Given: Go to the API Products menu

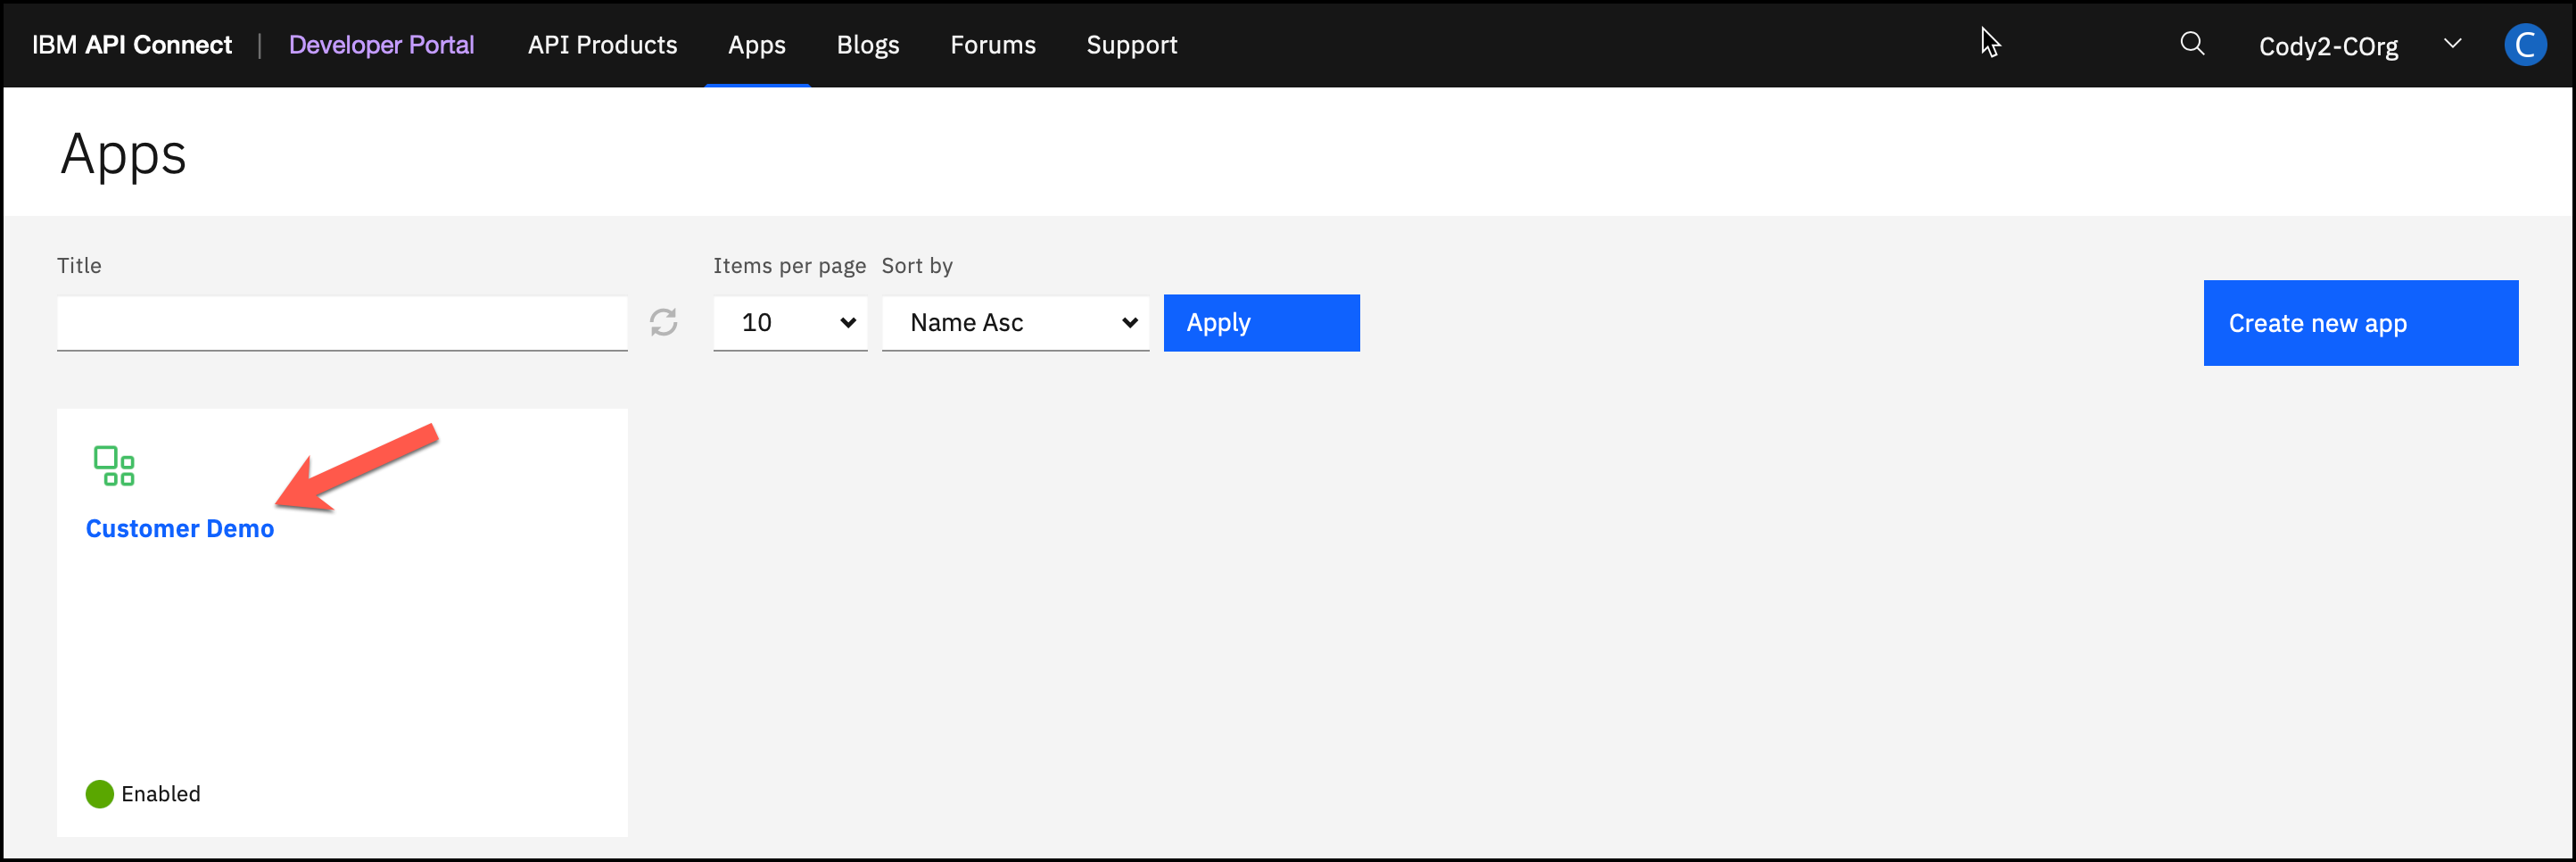Looking at the screenshot, I should tap(602, 45).
